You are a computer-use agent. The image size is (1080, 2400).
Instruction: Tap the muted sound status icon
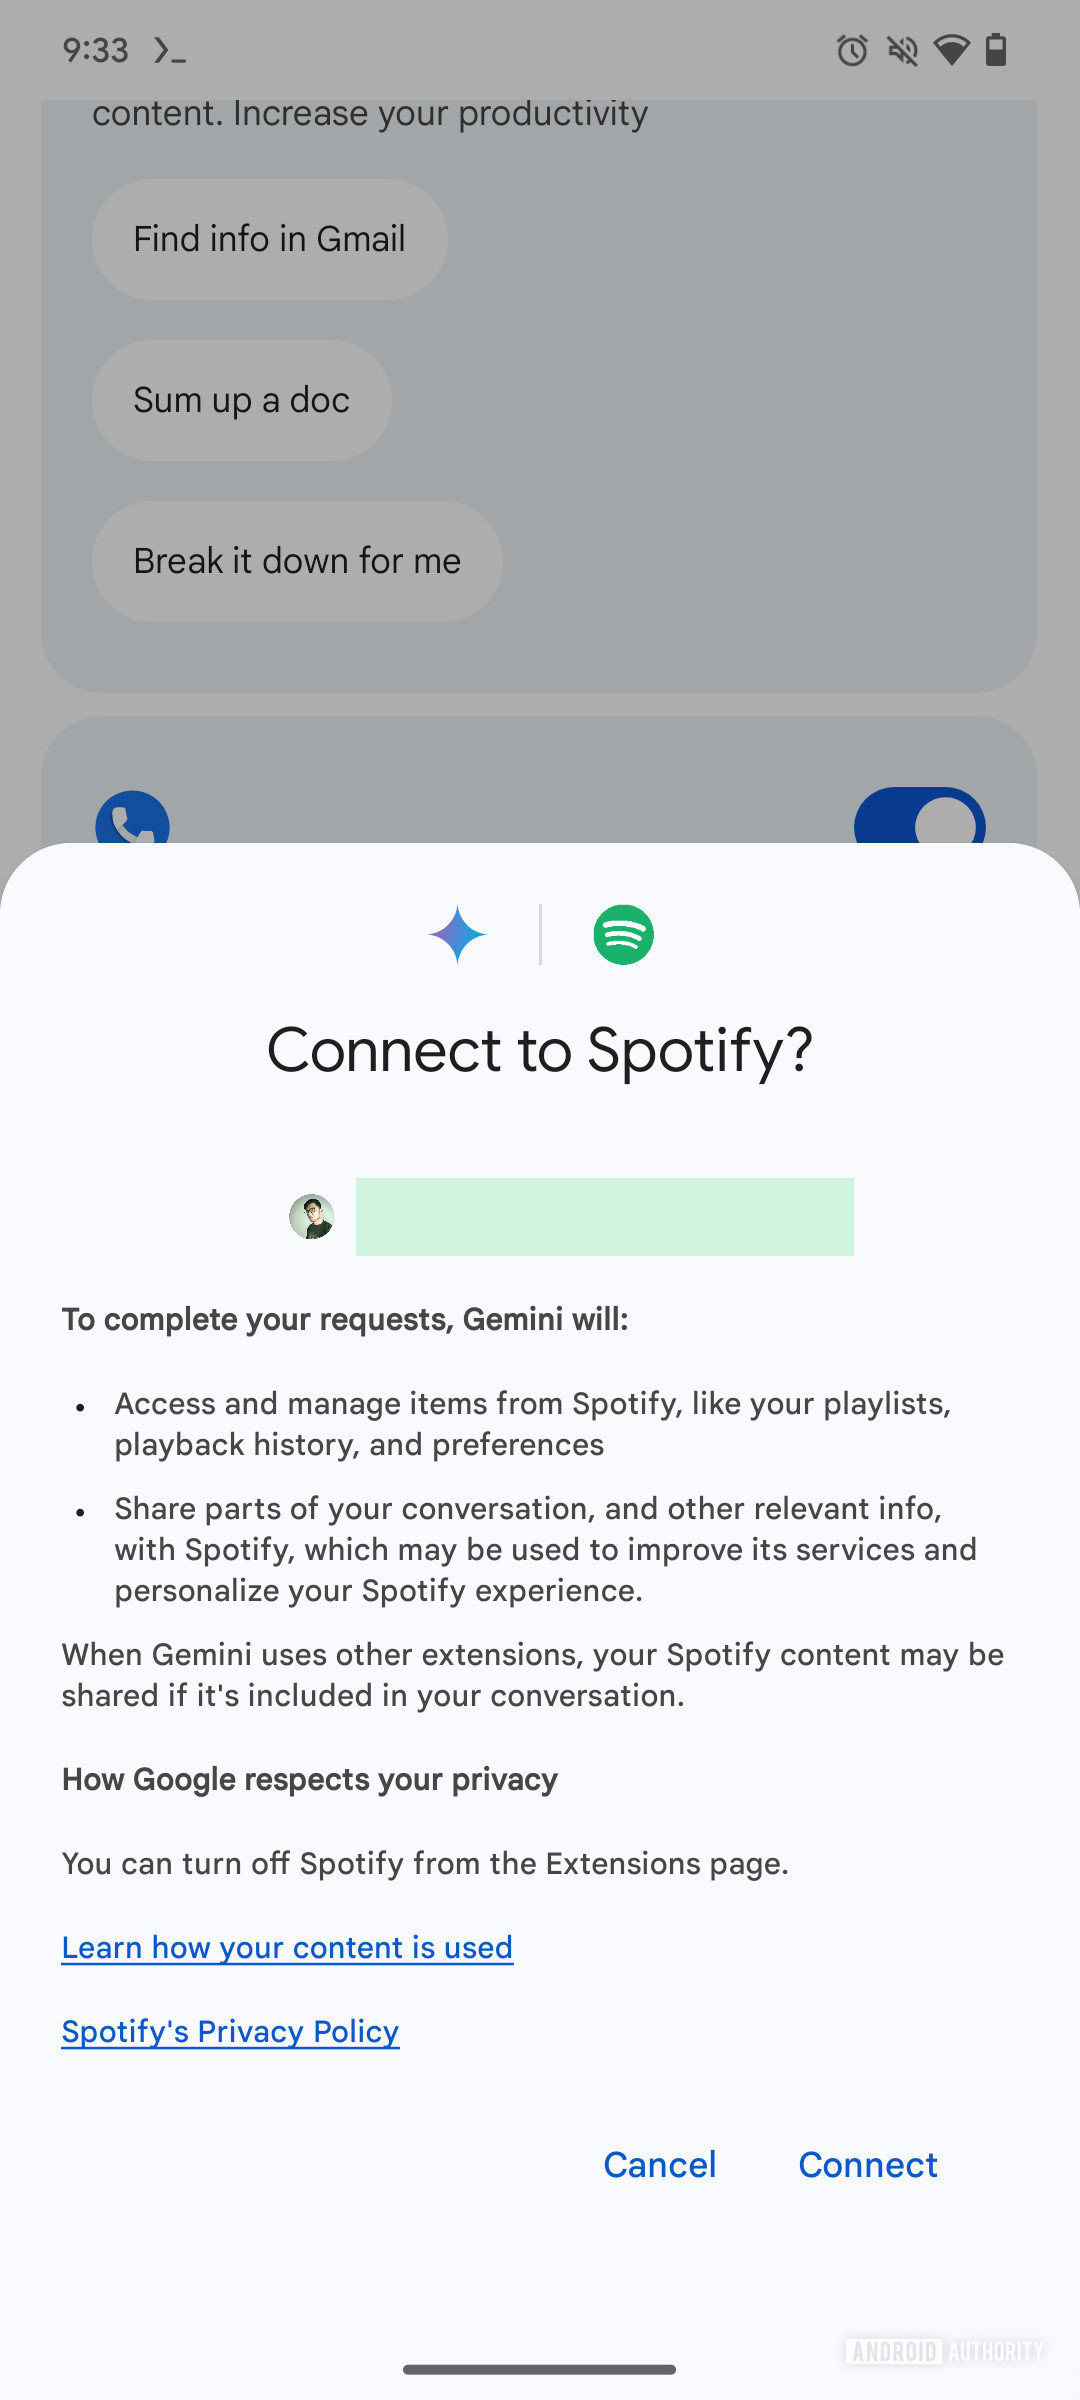pos(902,50)
